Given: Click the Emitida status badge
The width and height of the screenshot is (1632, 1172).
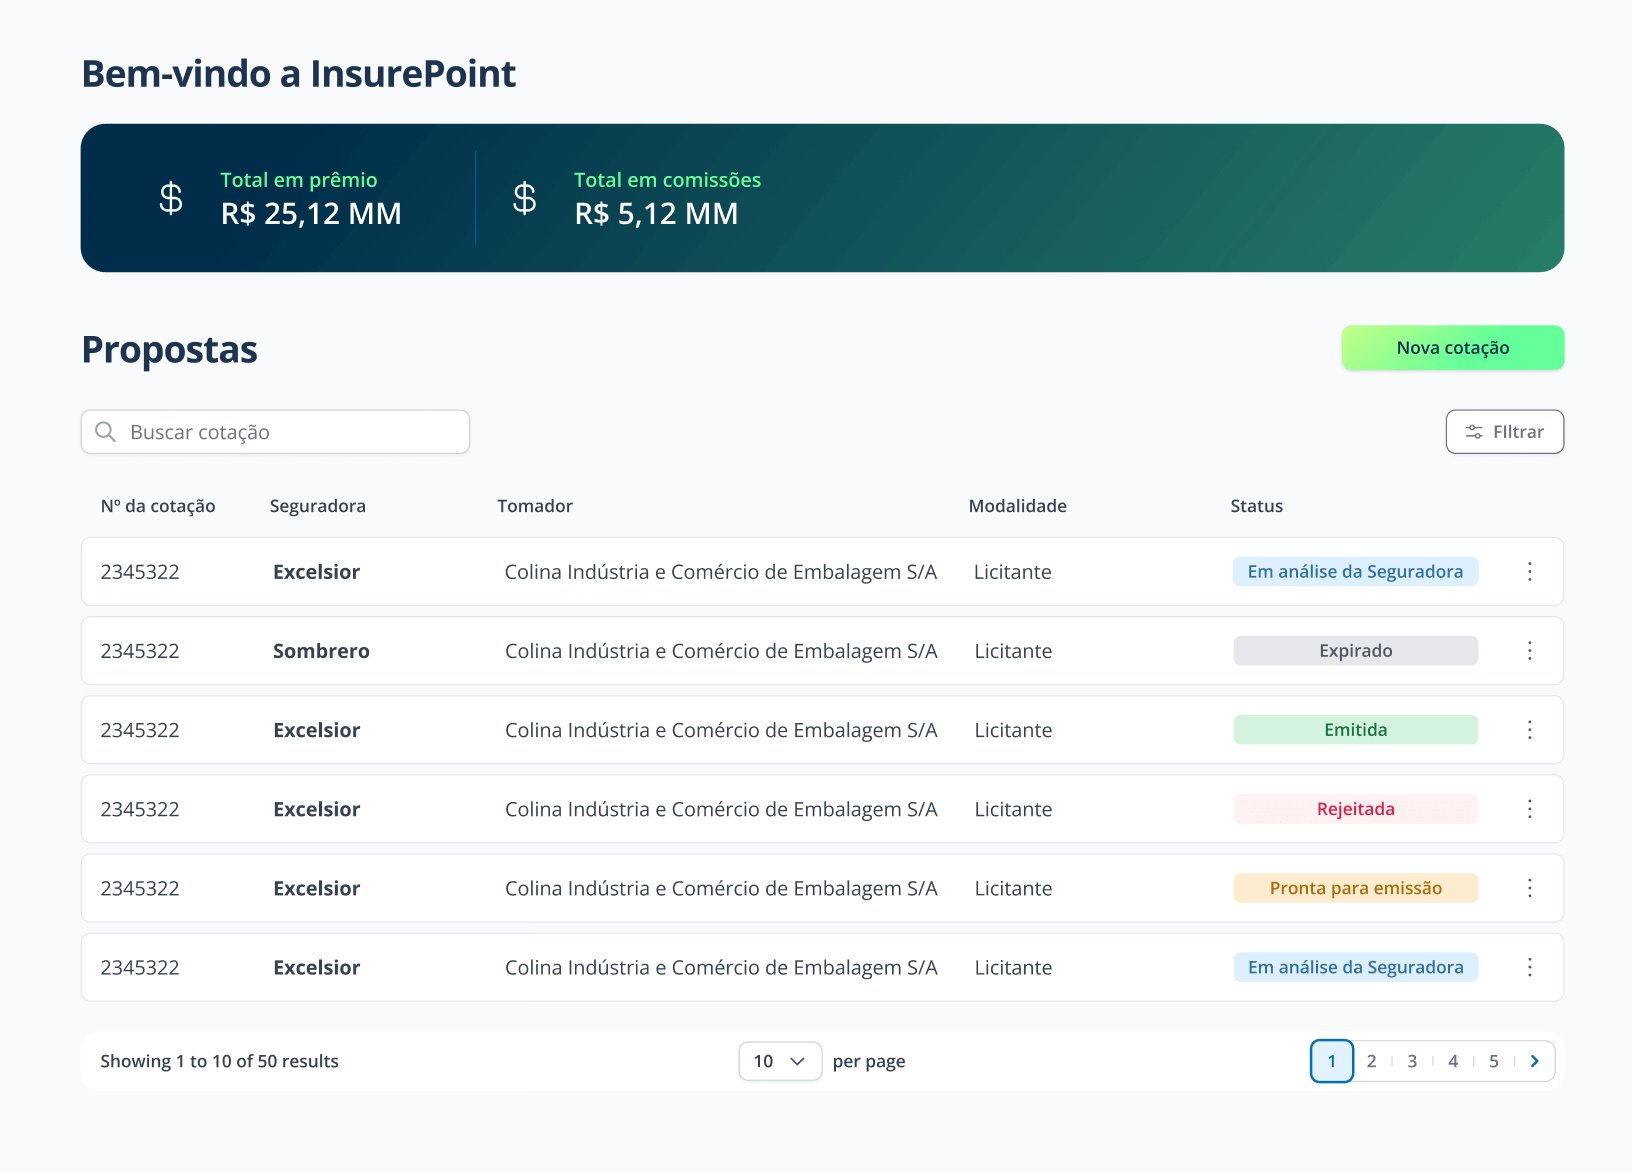Looking at the screenshot, I should (x=1355, y=730).
